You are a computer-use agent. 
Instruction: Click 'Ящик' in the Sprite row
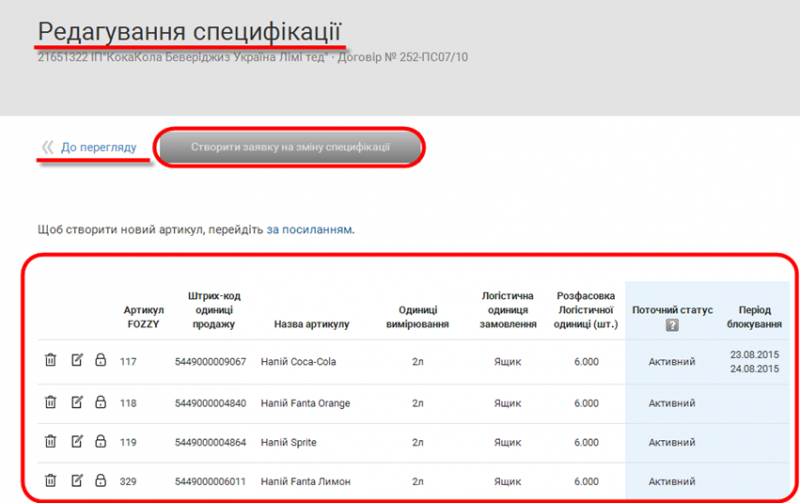coord(508,442)
